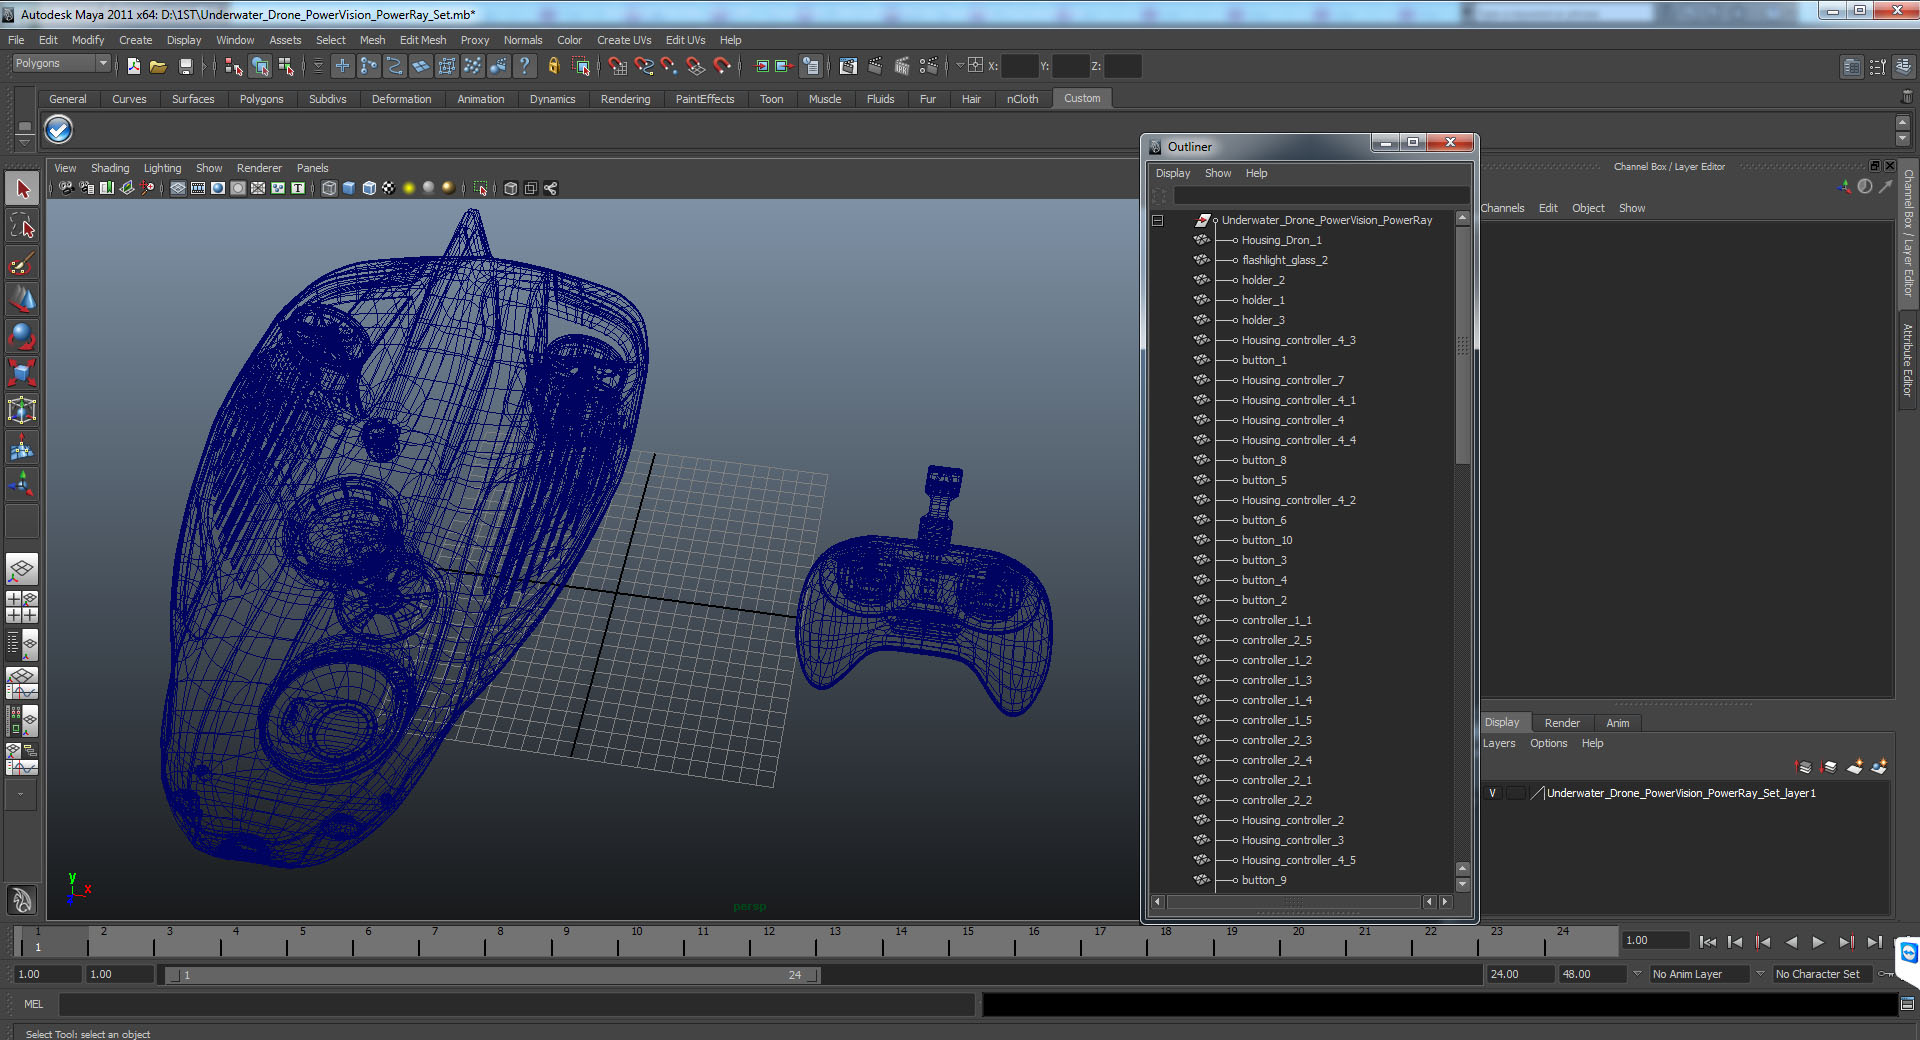
Task: Click the textured checker sphere icon
Action: tap(388, 188)
